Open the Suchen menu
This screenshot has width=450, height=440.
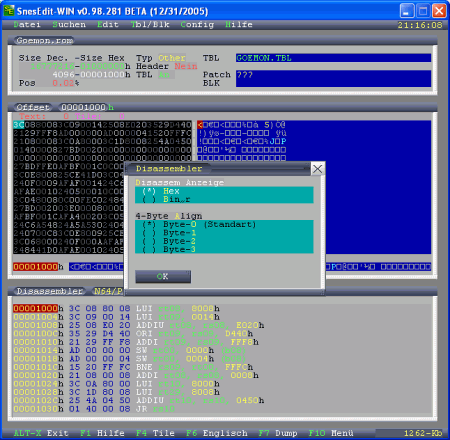point(69,25)
